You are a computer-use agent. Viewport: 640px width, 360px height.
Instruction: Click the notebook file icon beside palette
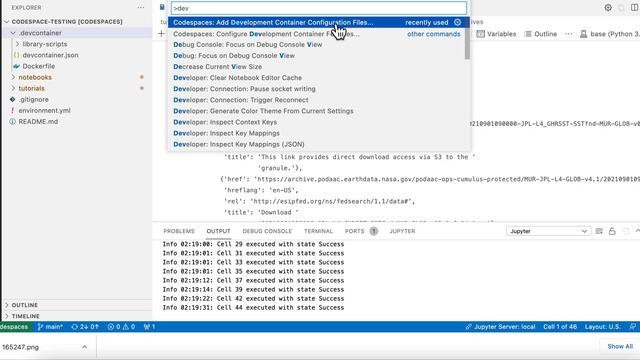tap(162, 7)
